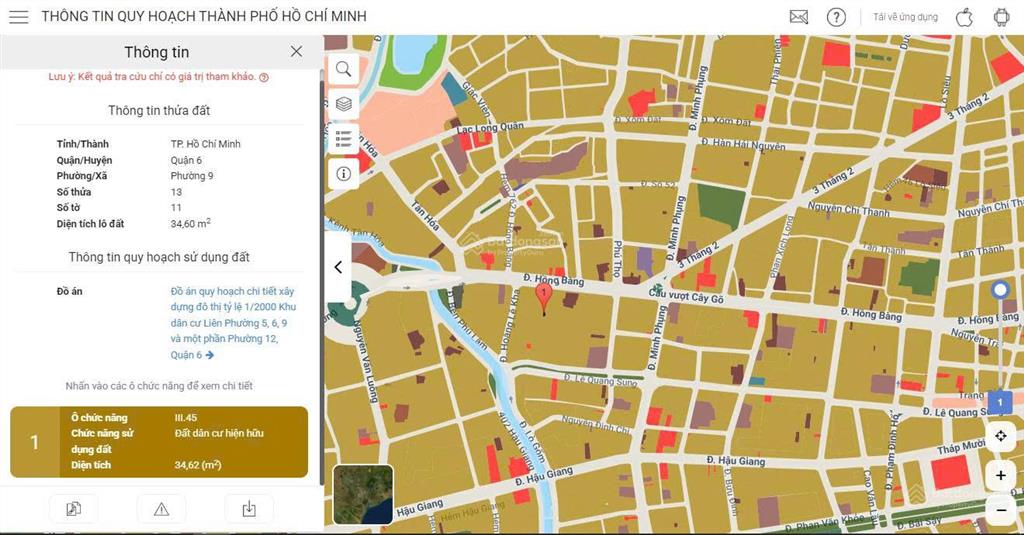Viewport: 1024px width, 535px height.
Task: Show the map legend list
Action: pyautogui.click(x=344, y=138)
